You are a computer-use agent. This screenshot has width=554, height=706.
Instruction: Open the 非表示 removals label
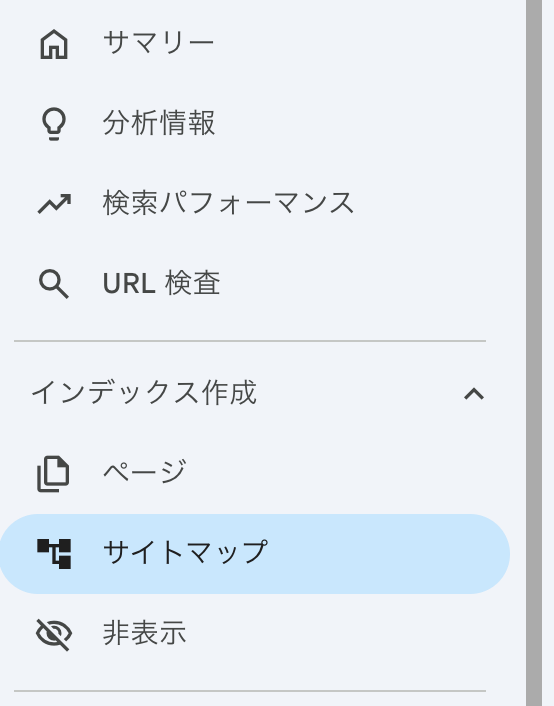pyautogui.click(x=145, y=633)
